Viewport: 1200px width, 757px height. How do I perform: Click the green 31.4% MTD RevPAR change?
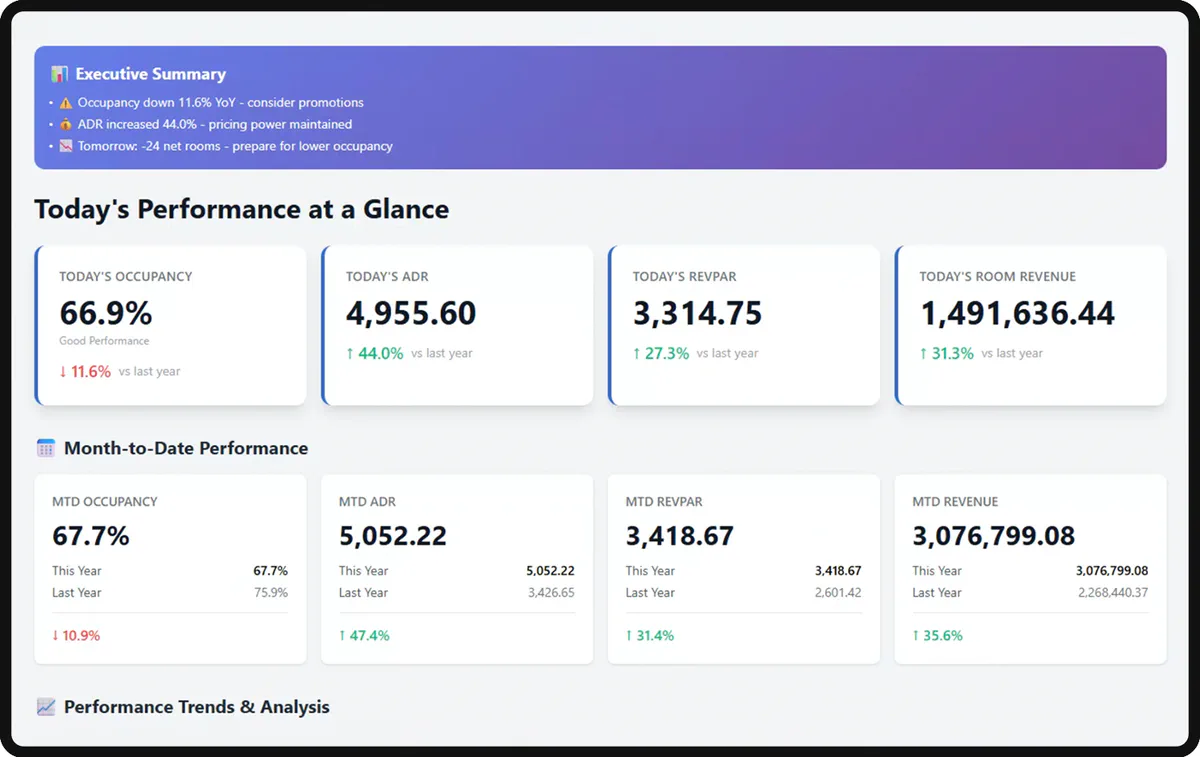click(x=650, y=635)
